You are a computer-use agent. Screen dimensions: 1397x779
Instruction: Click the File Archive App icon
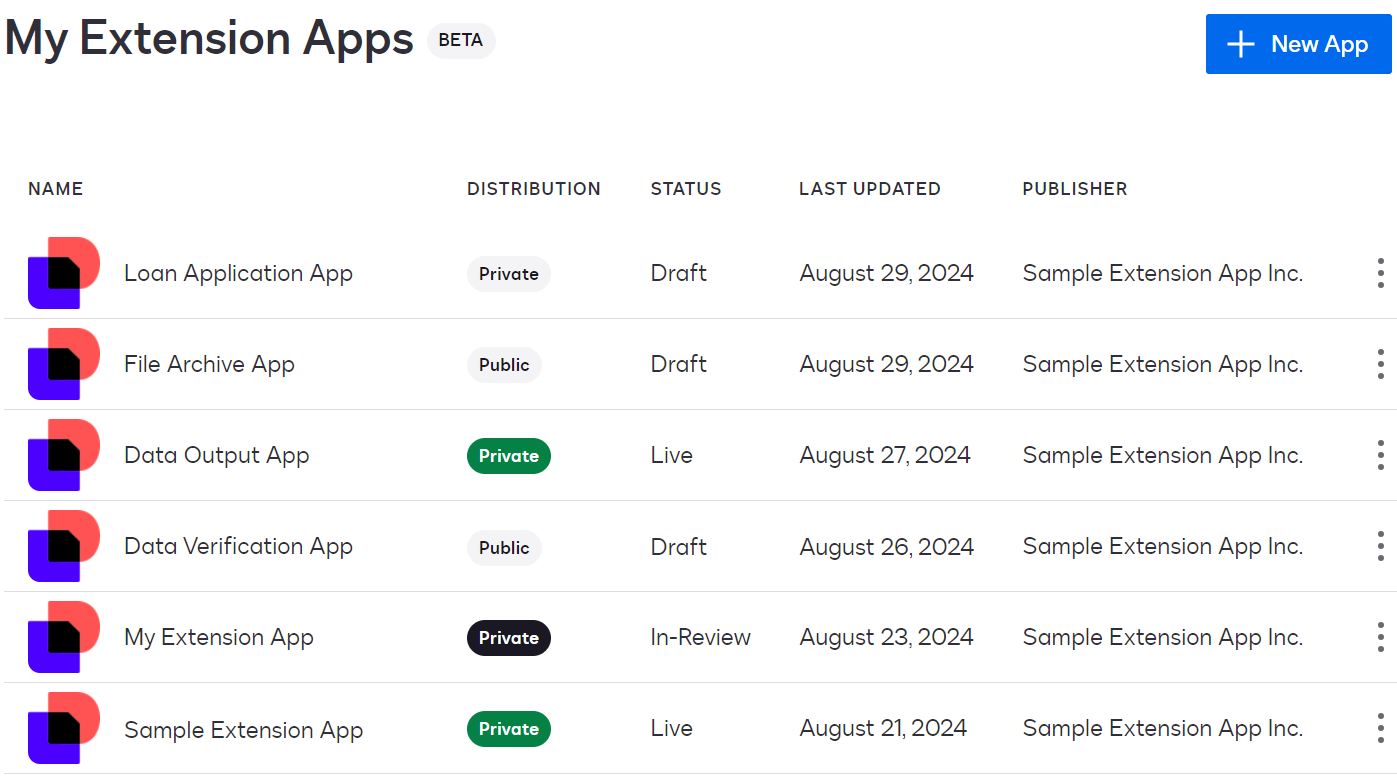[x=63, y=363]
